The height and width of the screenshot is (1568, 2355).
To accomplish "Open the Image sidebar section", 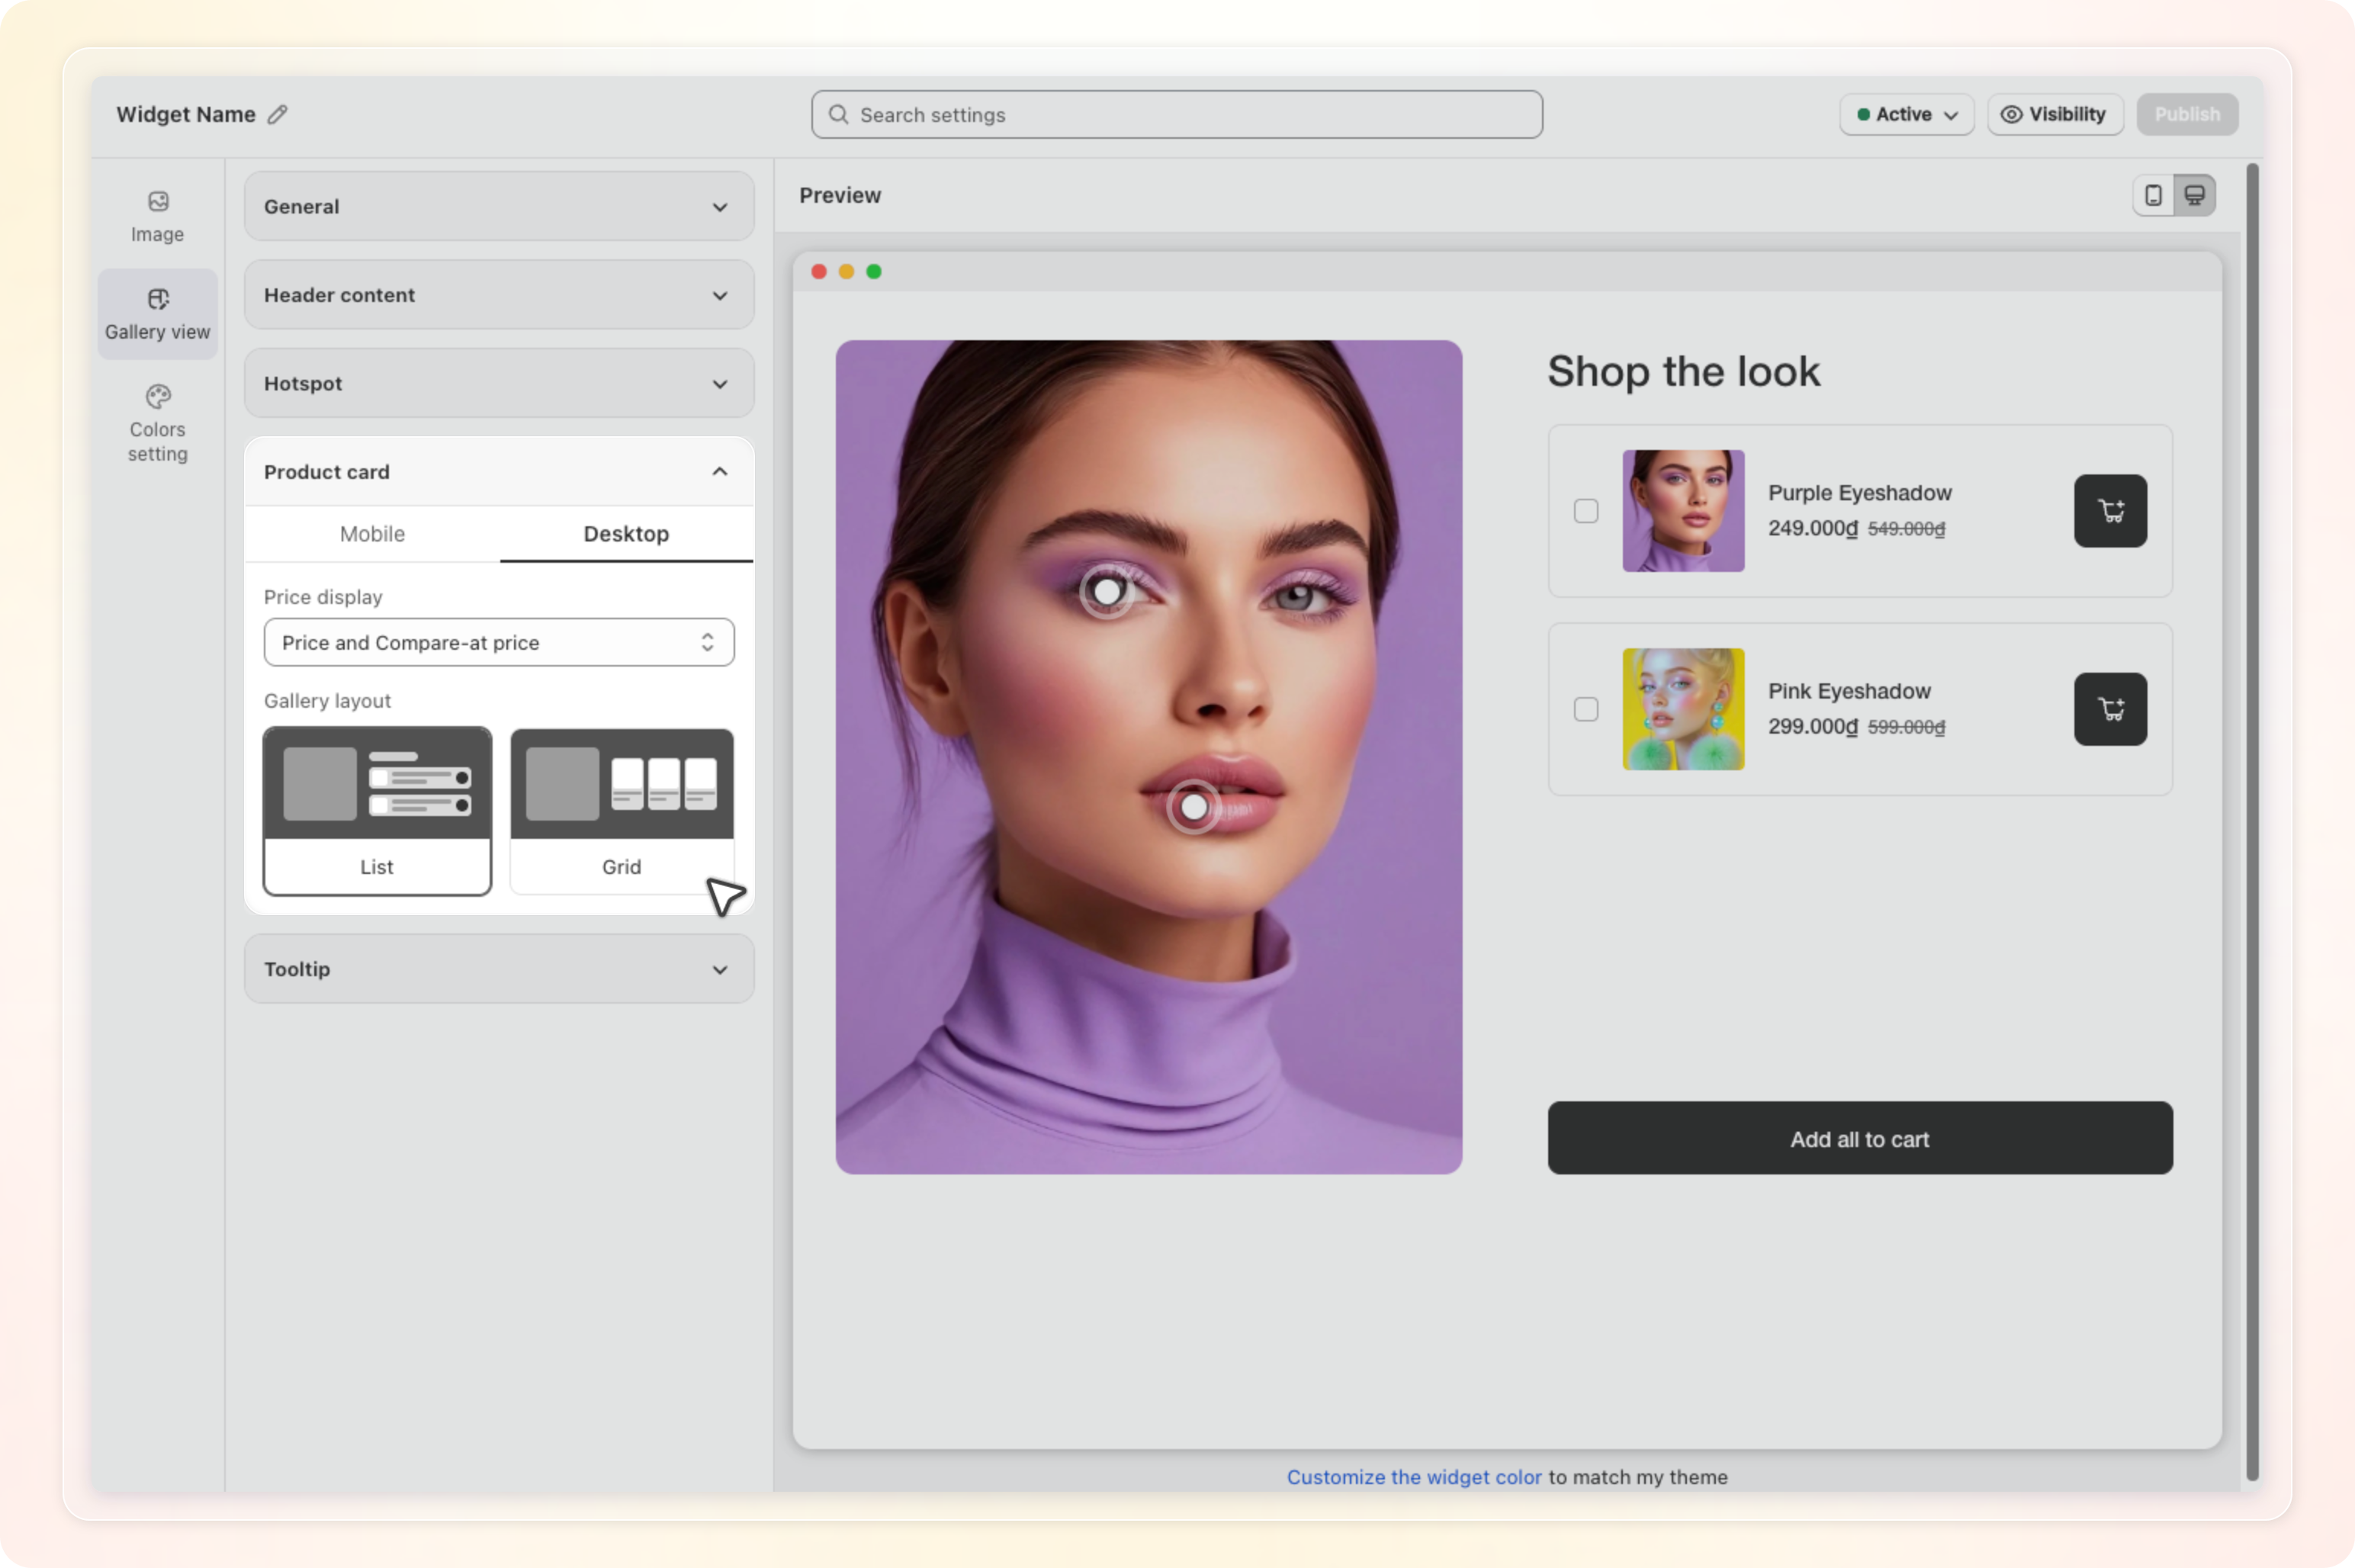I will click(158, 216).
